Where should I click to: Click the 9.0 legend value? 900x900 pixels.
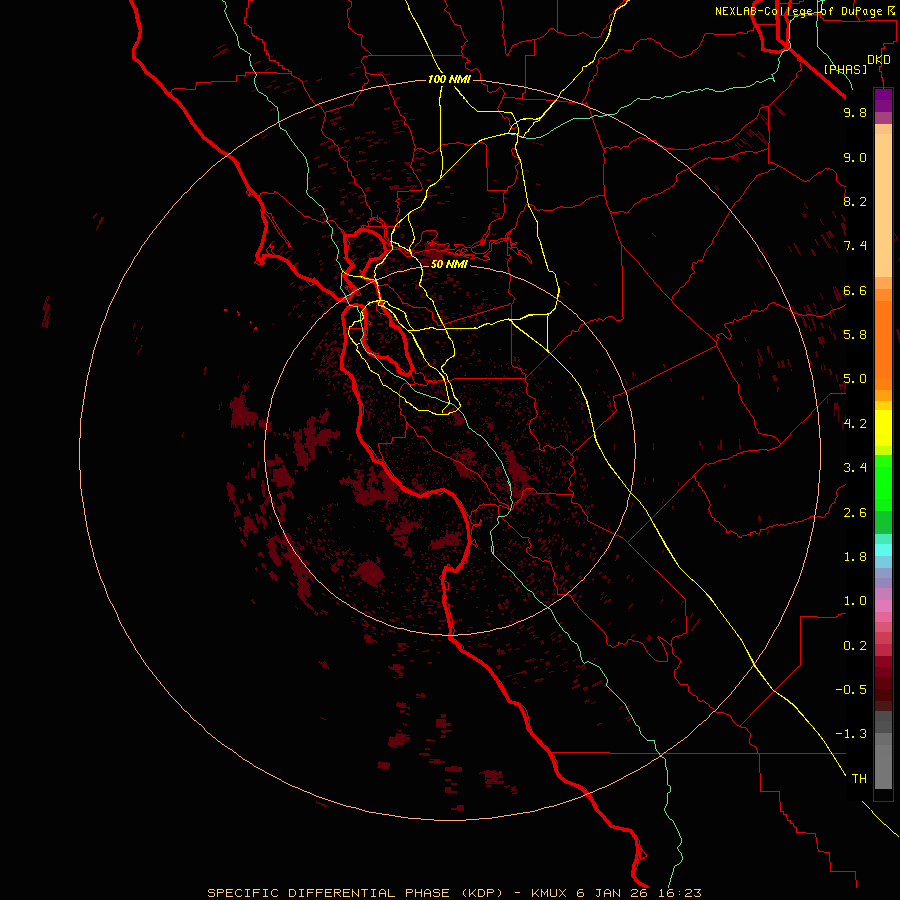click(855, 157)
